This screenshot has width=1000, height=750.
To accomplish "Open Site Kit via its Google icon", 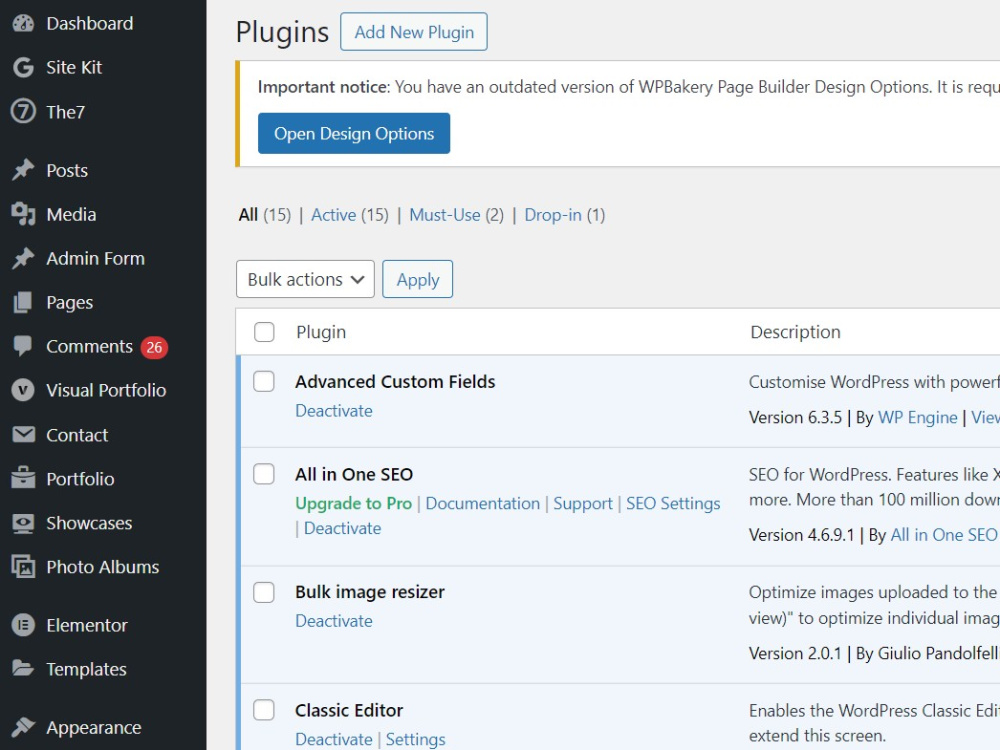I will [x=23, y=68].
